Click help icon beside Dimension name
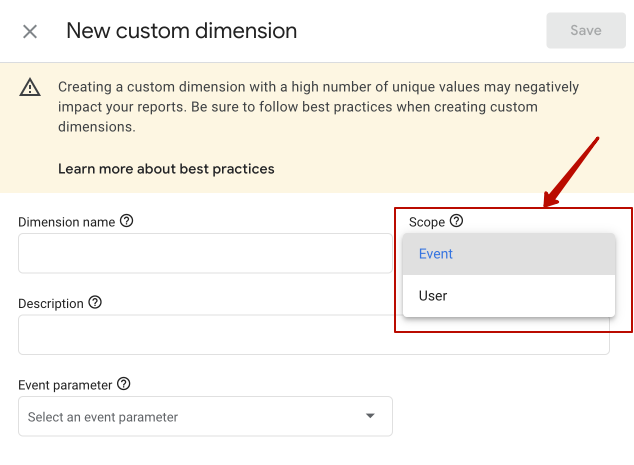 pyautogui.click(x=127, y=221)
